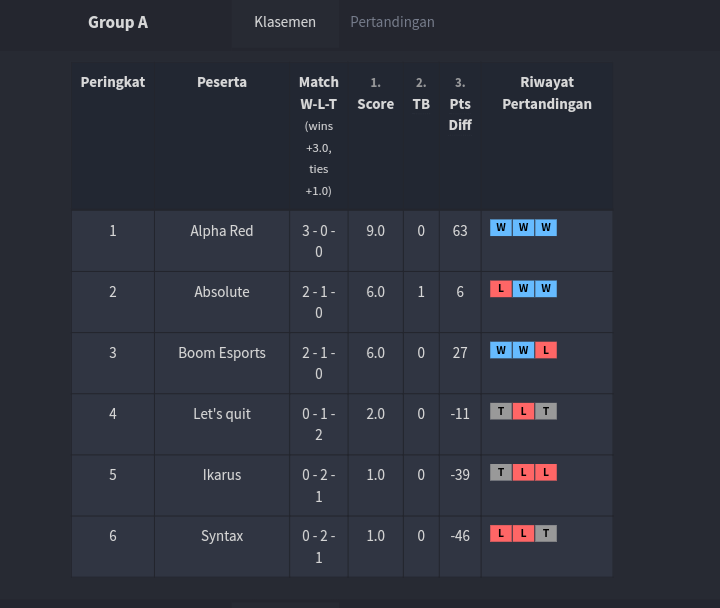Click Alpha Red's first W match badge
Image resolution: width=720 pixels, height=608 pixels.
(500, 228)
